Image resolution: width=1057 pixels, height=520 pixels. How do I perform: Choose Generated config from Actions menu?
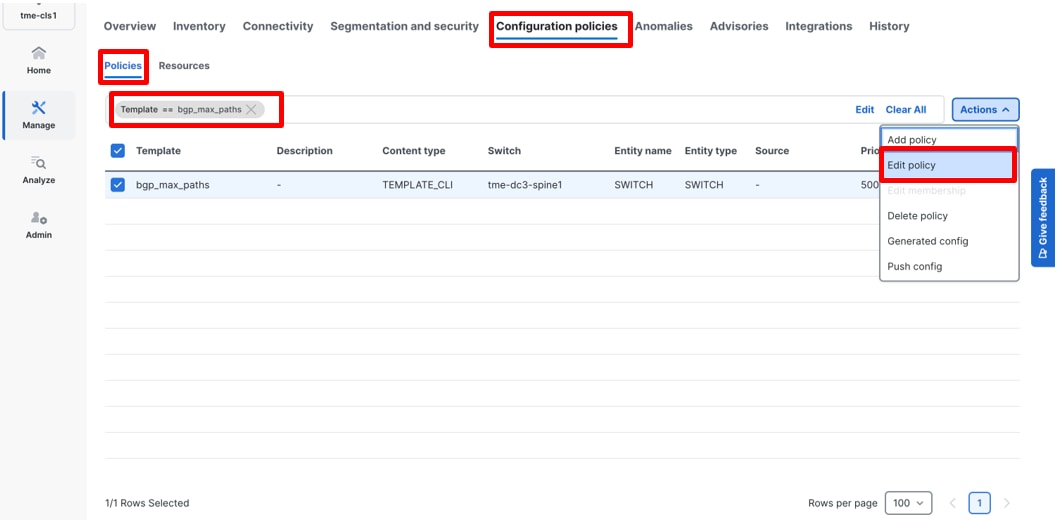pyautogui.click(x=949, y=241)
